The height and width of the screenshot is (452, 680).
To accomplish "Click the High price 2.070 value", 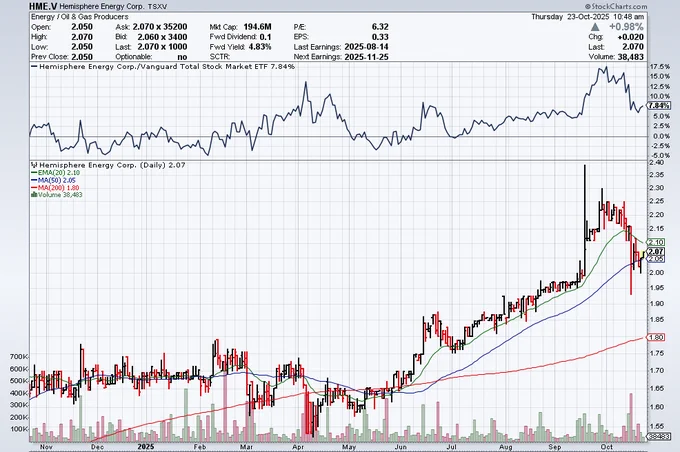I will (x=82, y=37).
